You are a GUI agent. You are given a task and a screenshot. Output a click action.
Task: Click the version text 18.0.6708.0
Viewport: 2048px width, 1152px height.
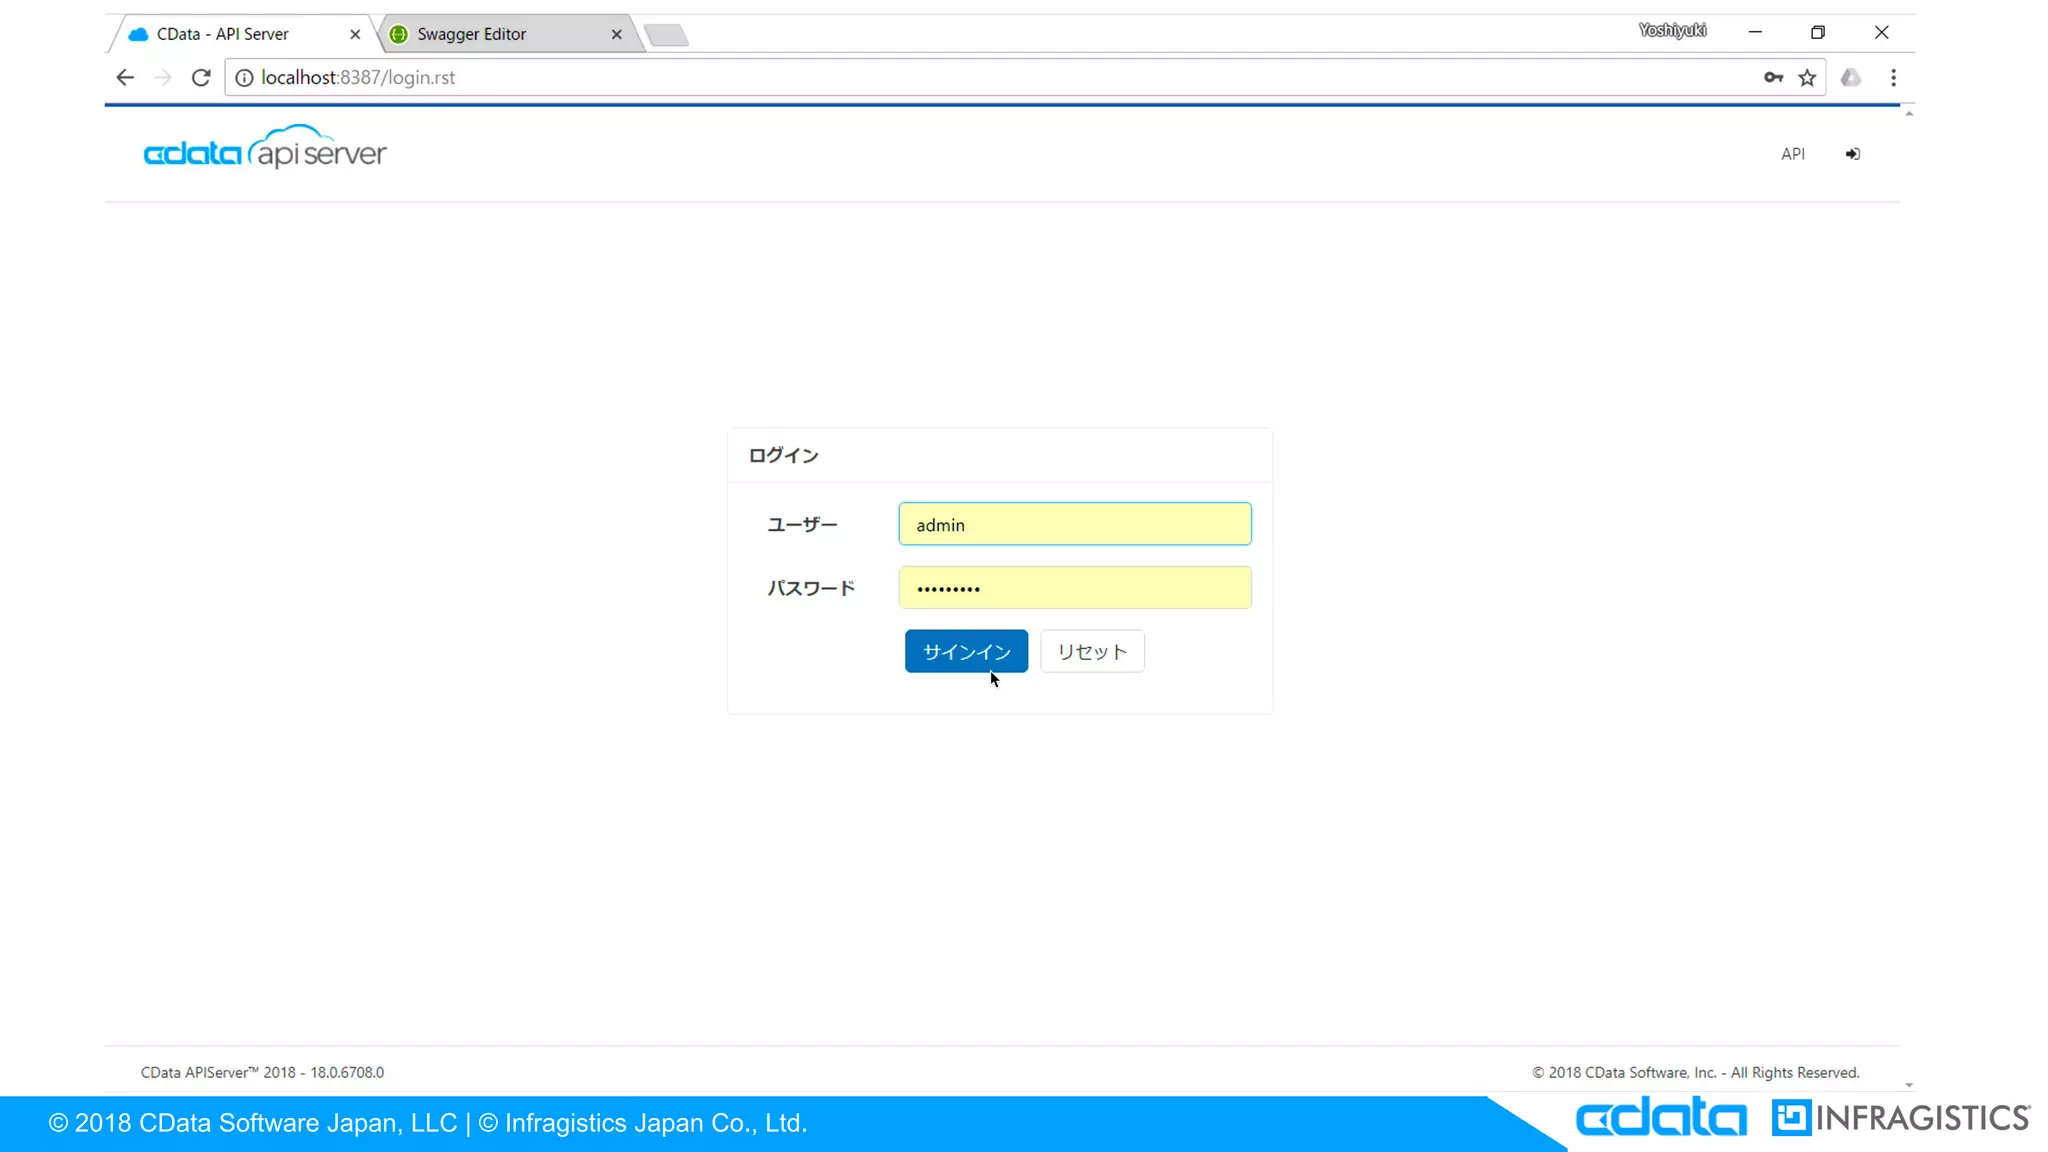pyautogui.click(x=347, y=1072)
